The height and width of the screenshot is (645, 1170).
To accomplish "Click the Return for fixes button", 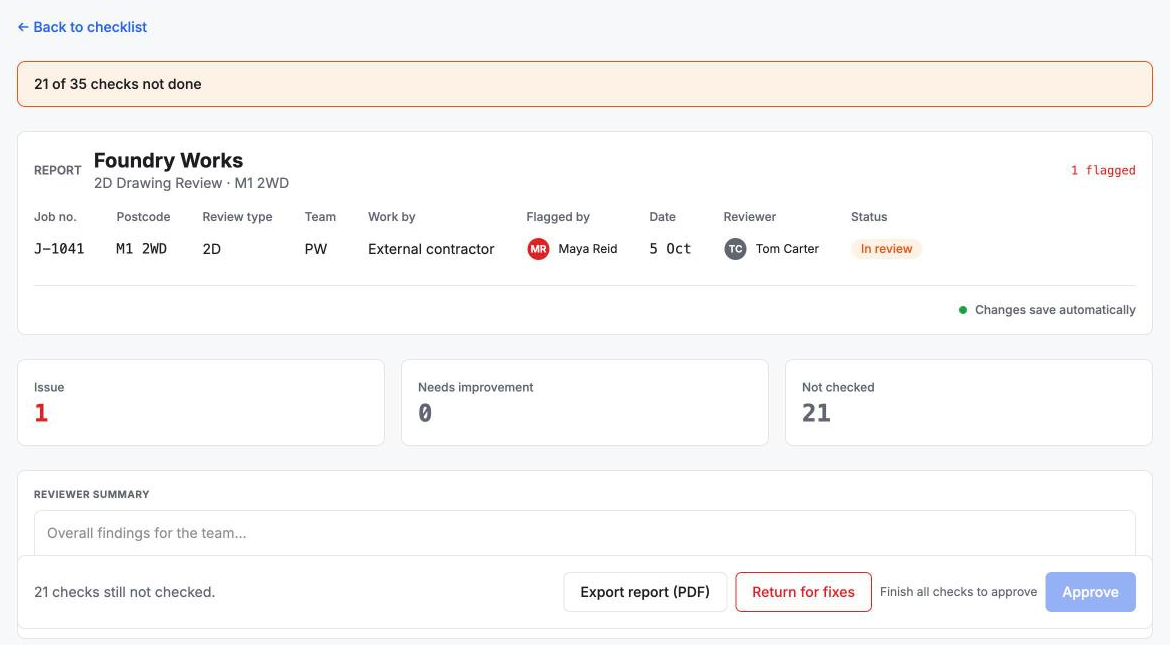I will point(803,592).
